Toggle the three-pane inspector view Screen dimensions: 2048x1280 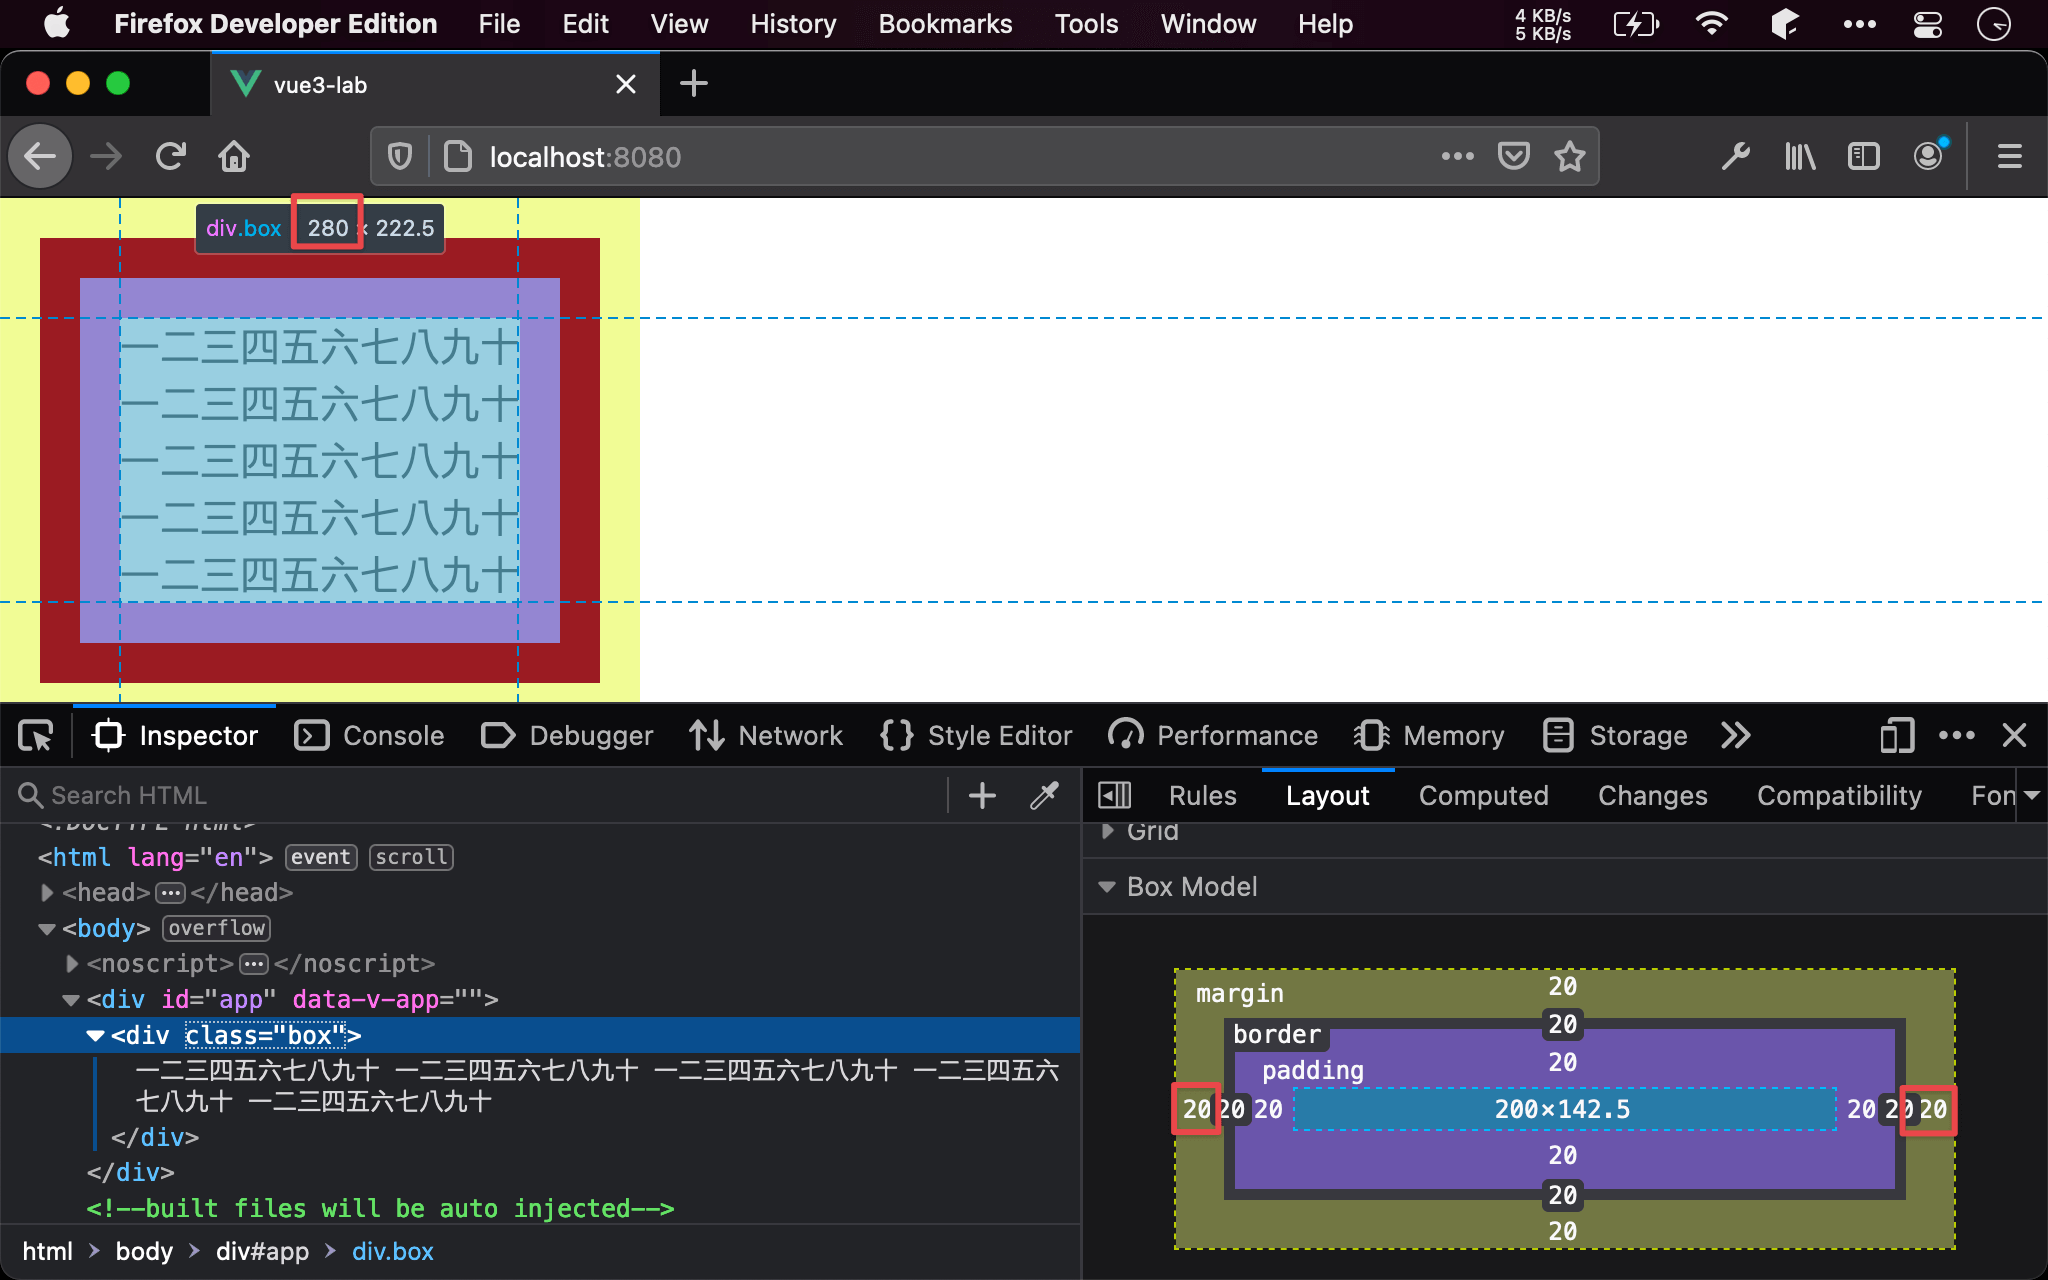(x=1114, y=795)
